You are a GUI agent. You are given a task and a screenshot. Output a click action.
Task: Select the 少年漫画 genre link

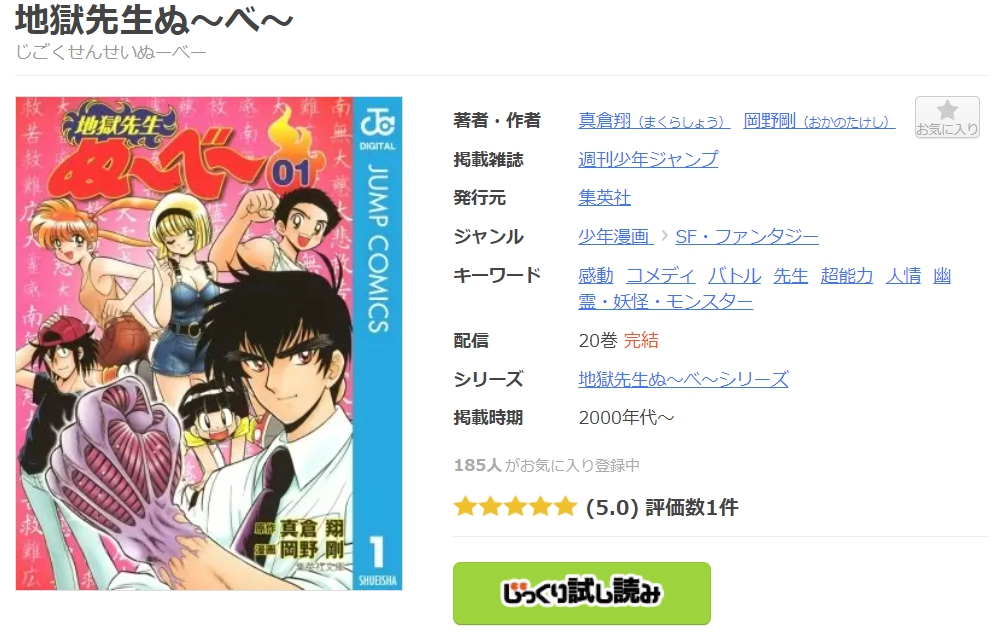[x=615, y=236]
